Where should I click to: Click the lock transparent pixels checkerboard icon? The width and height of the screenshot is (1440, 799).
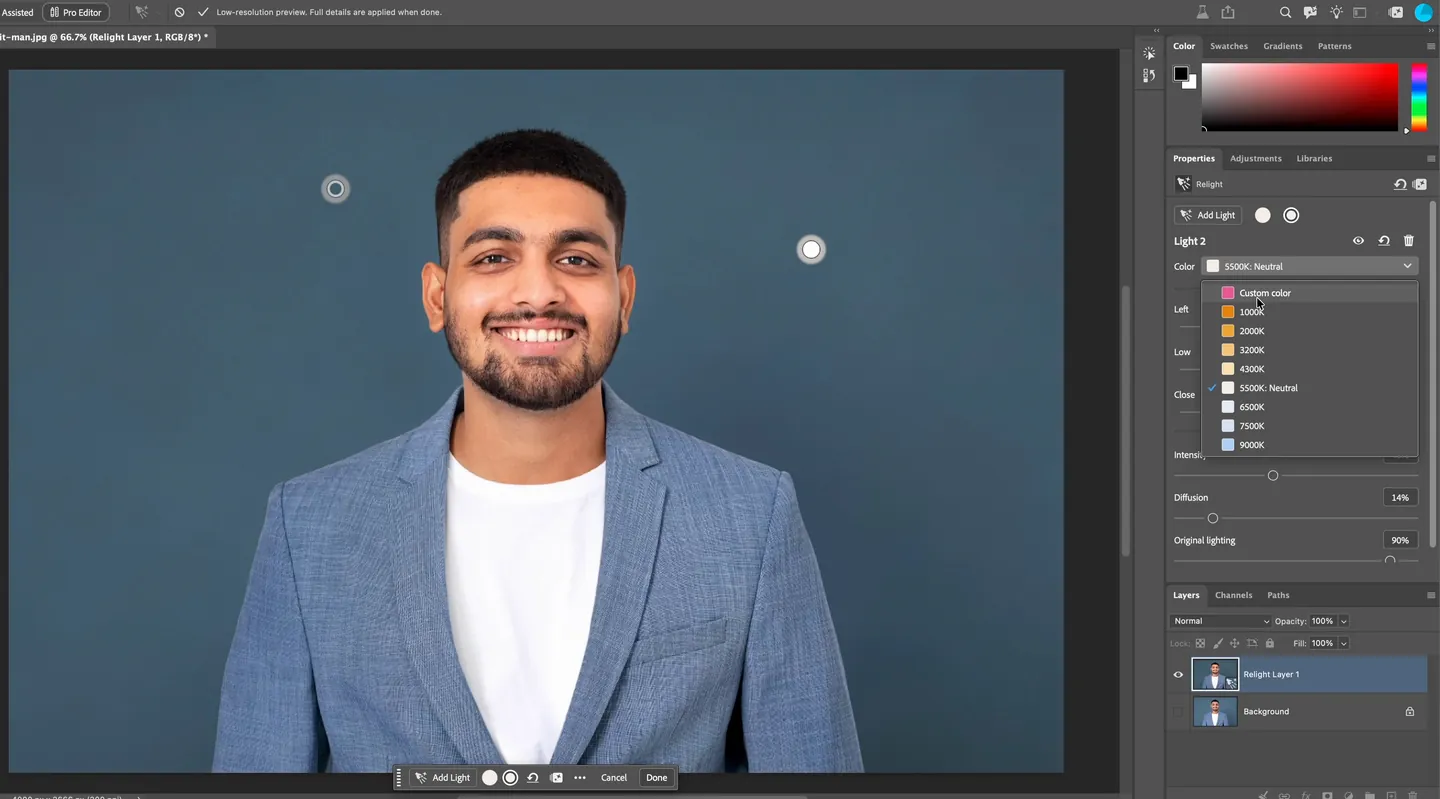click(x=1201, y=643)
